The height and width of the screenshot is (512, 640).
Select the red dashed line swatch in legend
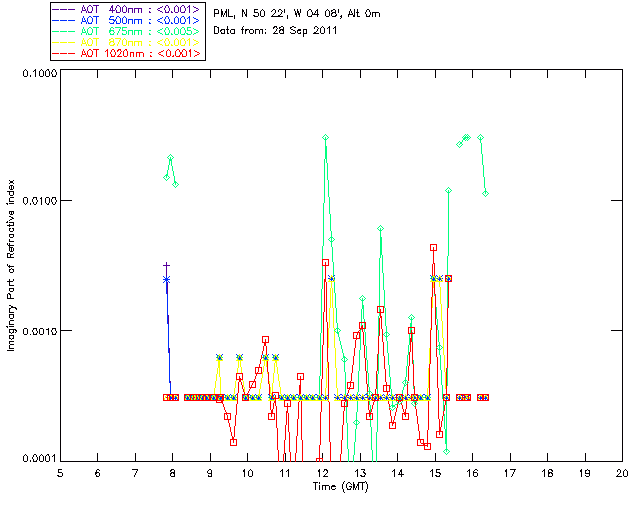pos(64,53)
